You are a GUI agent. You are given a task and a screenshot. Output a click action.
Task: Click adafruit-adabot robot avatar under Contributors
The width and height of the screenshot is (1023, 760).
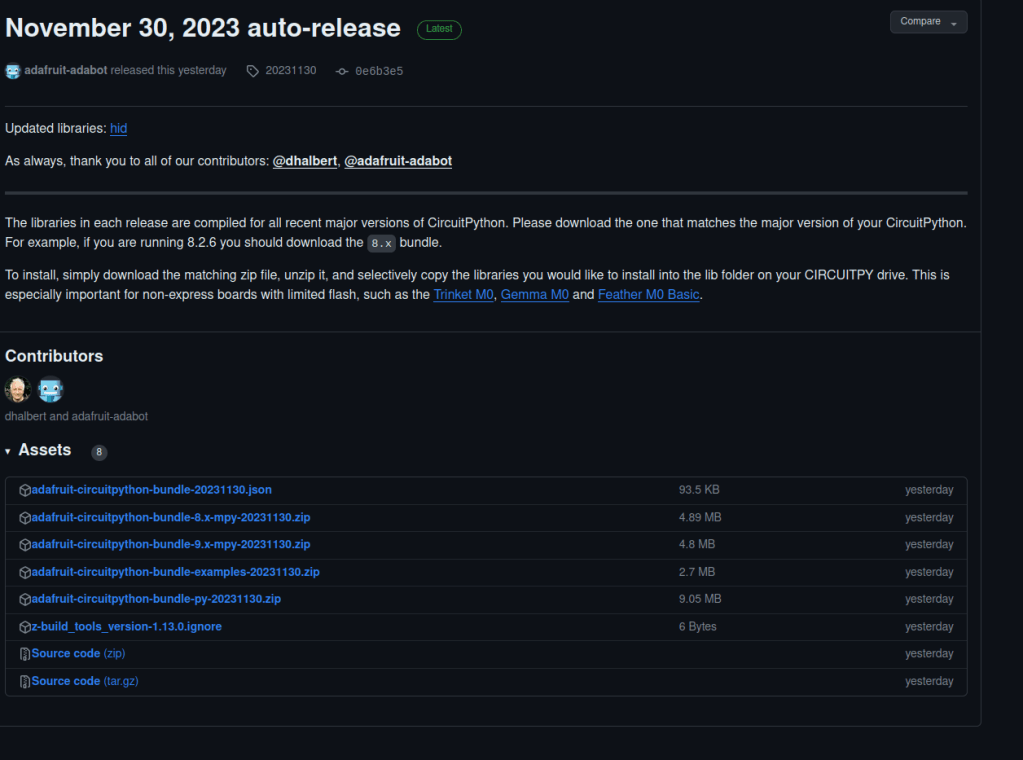pyautogui.click(x=50, y=389)
